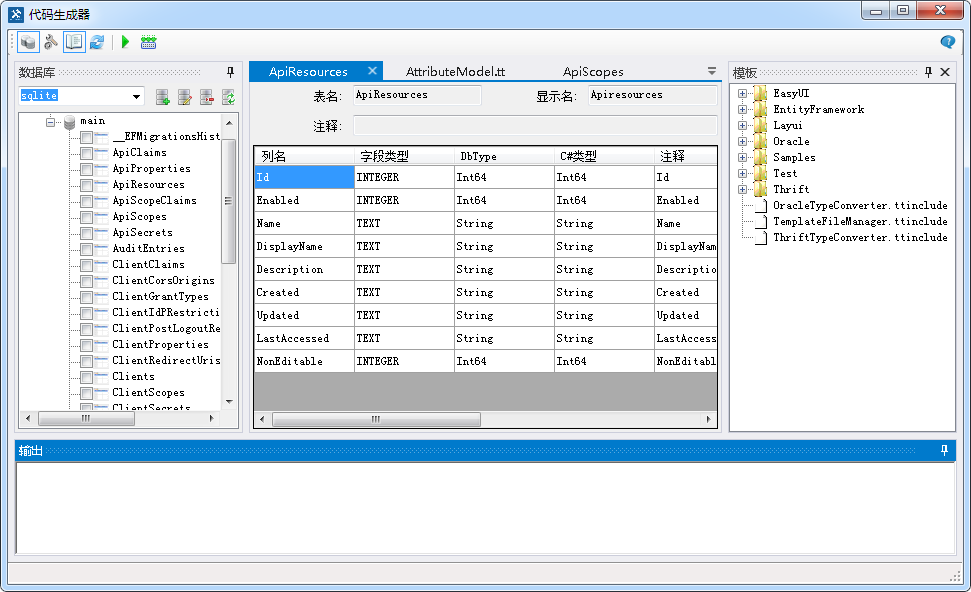
Task: Edit the database connection with pencil icon
Action: point(185,97)
